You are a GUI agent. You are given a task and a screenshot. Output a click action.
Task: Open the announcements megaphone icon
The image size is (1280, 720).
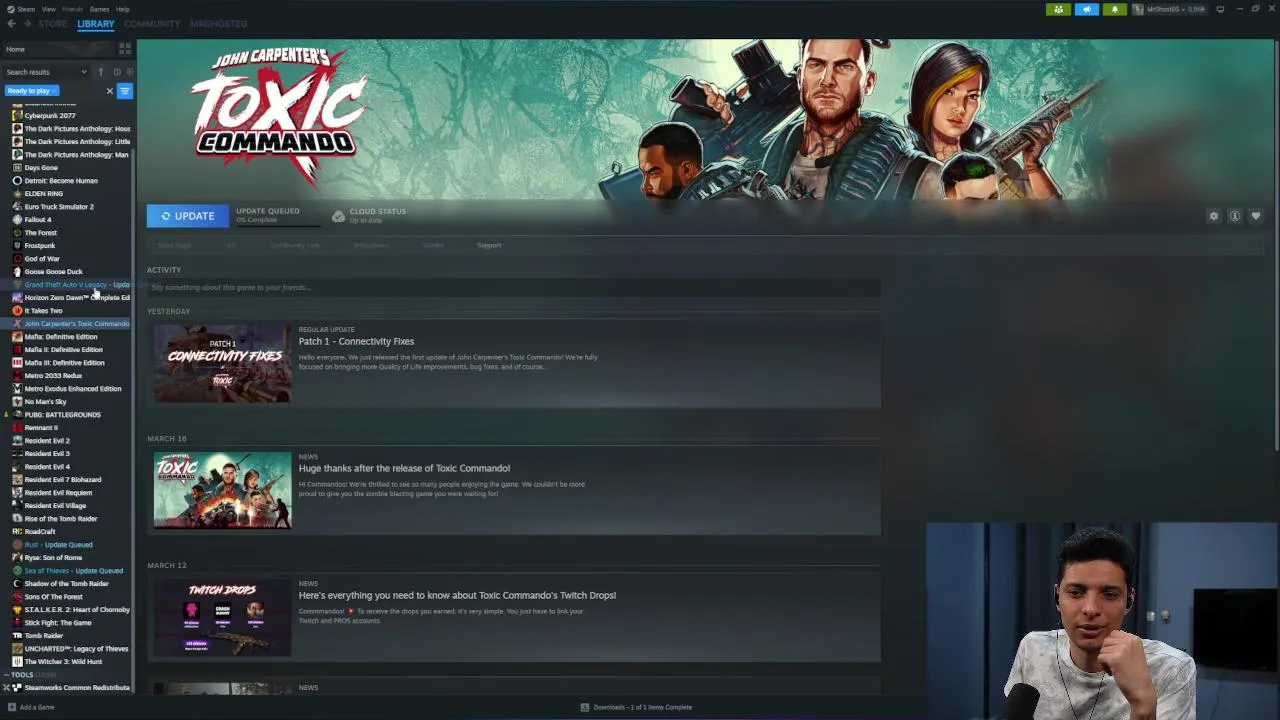1086,9
